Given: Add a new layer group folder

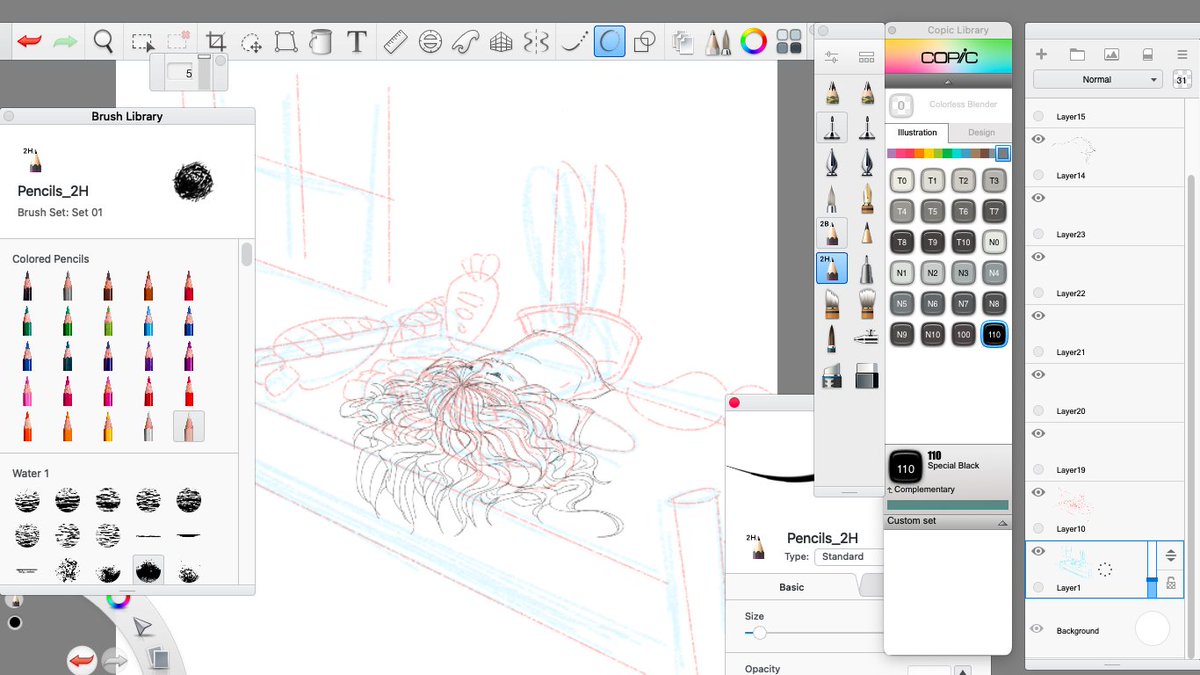Looking at the screenshot, I should pyautogui.click(x=1076, y=54).
